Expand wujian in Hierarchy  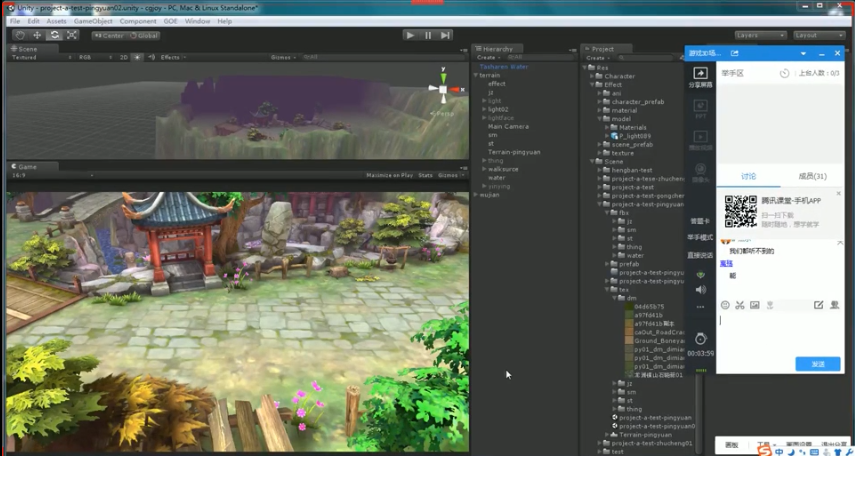coord(476,195)
